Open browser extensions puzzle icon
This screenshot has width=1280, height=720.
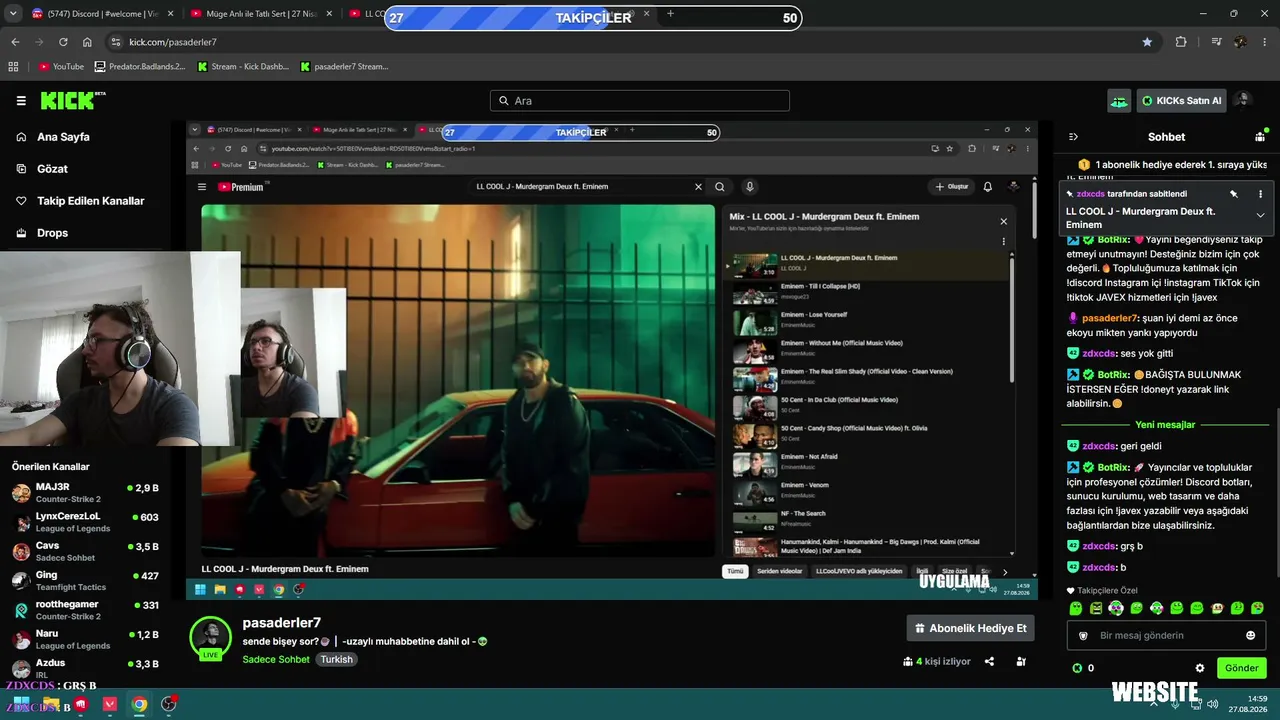click(1181, 42)
